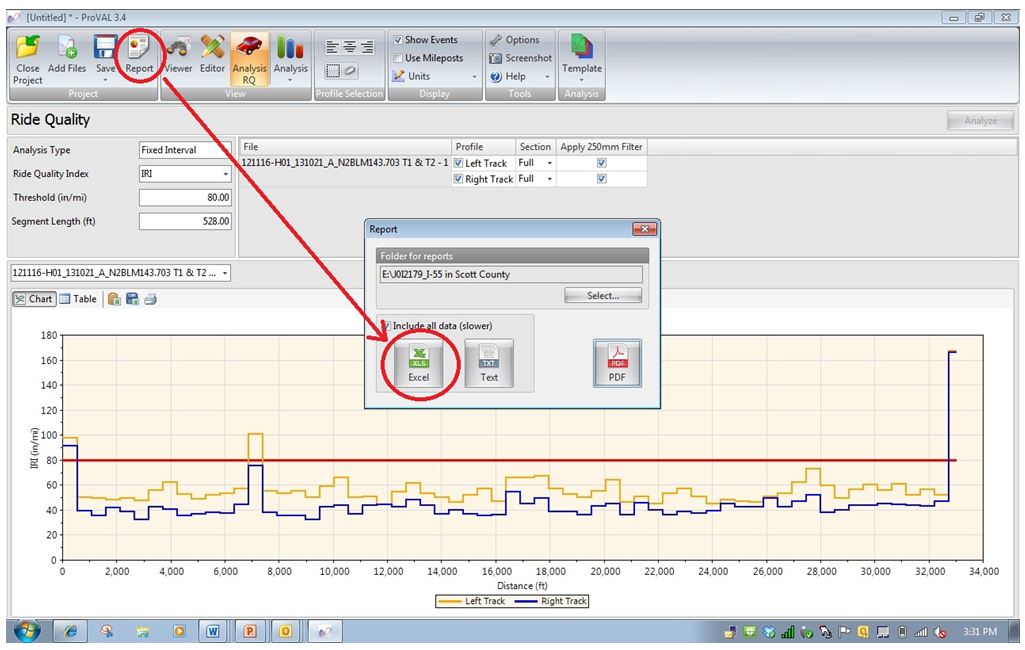
Task: Align profiles left in Profile Selection
Action: [332, 47]
